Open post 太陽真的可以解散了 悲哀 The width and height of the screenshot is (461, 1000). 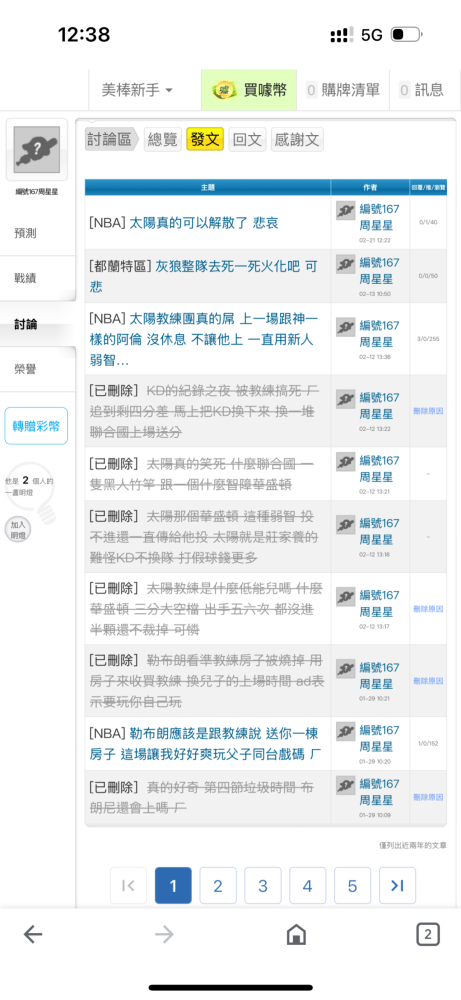coord(204,223)
